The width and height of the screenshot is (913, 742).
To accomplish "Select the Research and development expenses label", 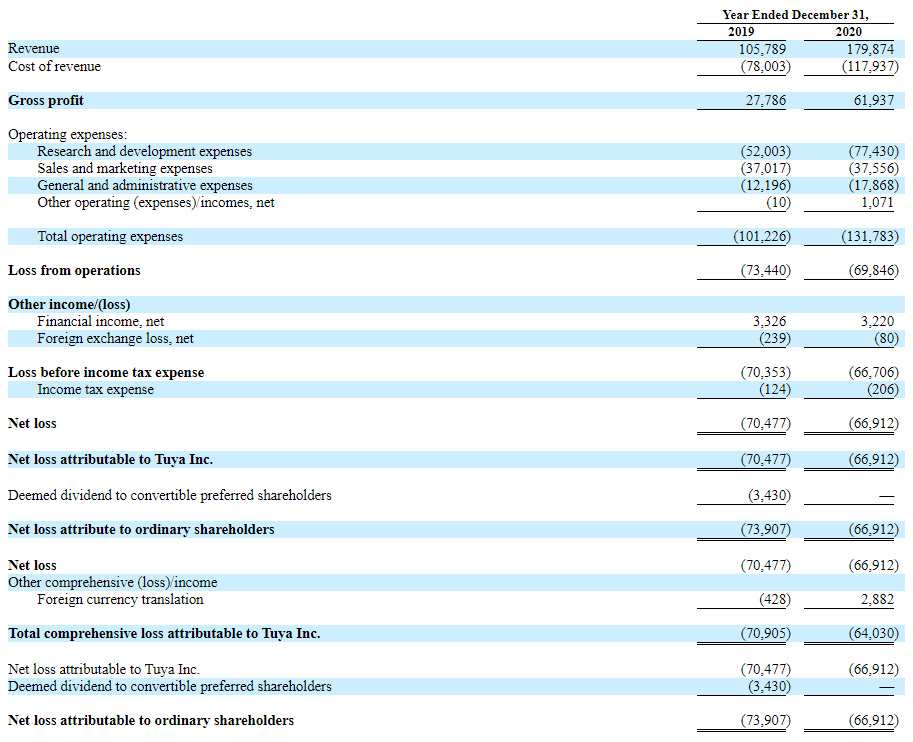I will point(144,151).
